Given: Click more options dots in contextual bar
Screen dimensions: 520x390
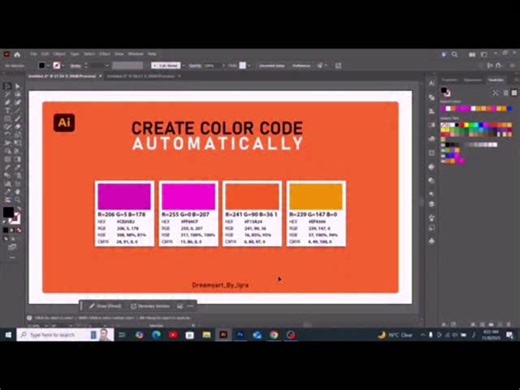Looking at the screenshot, I should tap(190, 306).
